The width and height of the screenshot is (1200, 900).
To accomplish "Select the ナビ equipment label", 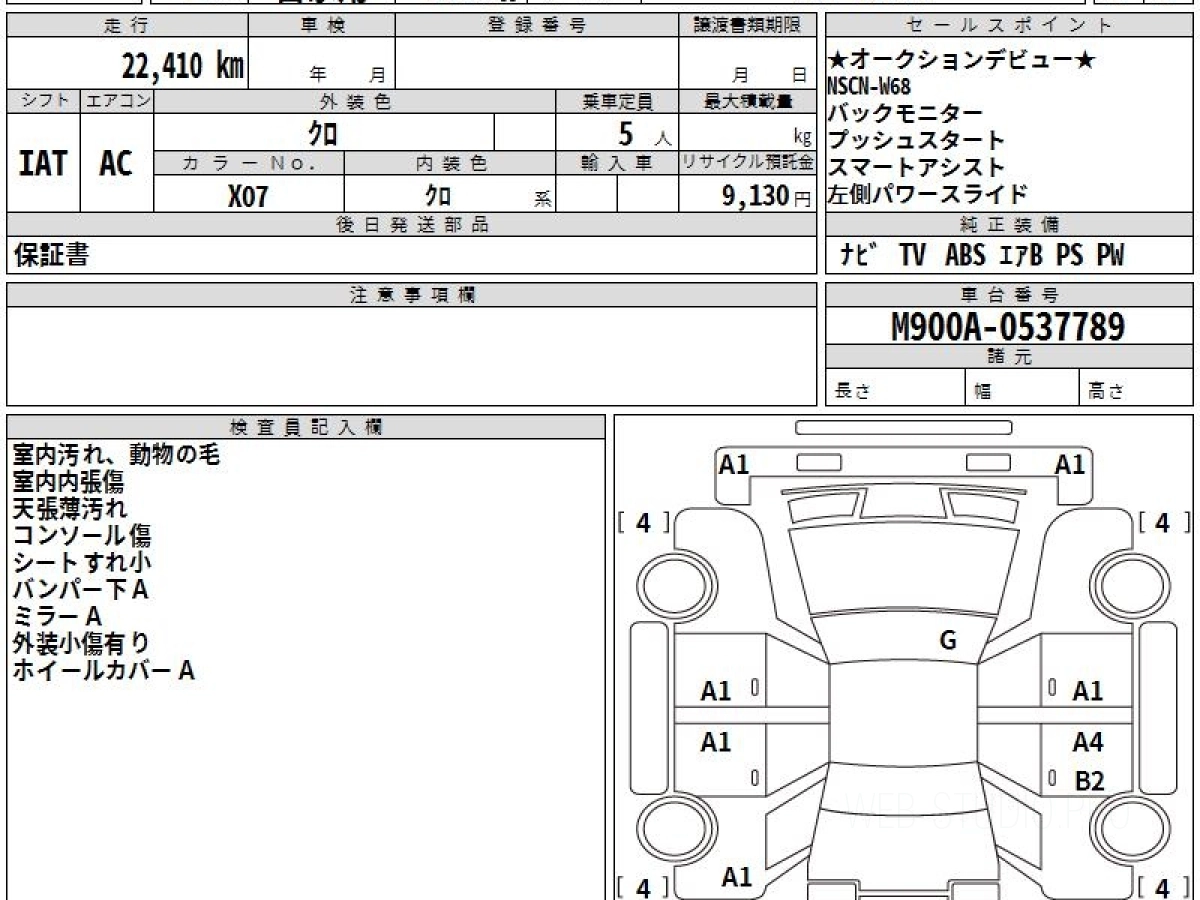I will pyautogui.click(x=859, y=256).
